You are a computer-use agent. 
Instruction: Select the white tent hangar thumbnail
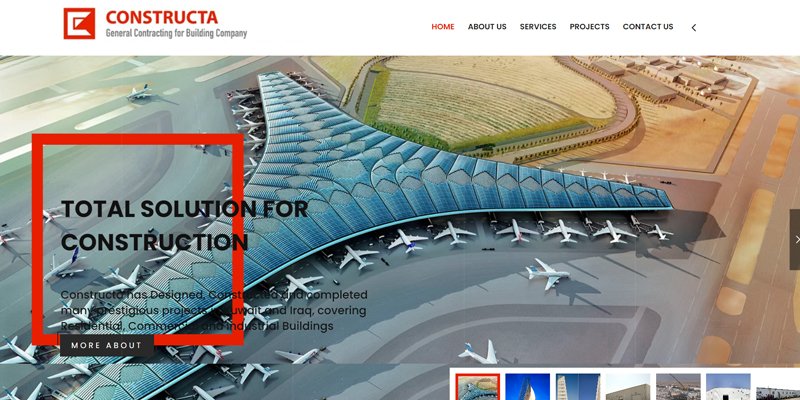(x=728, y=387)
